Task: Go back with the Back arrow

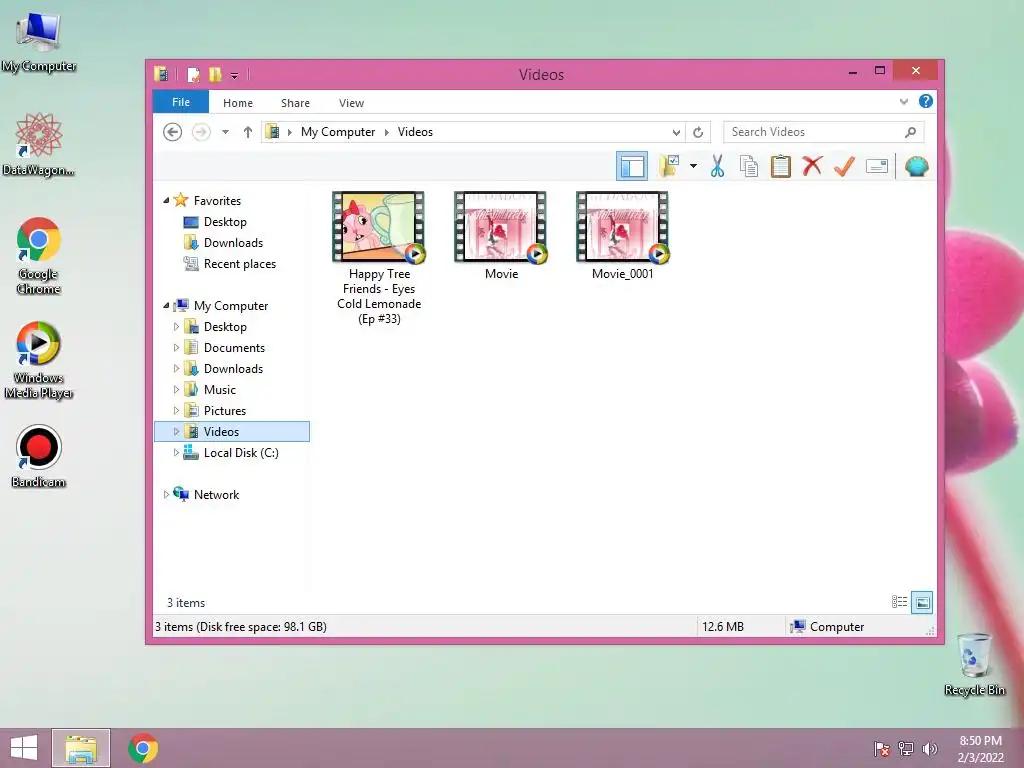Action: click(172, 132)
